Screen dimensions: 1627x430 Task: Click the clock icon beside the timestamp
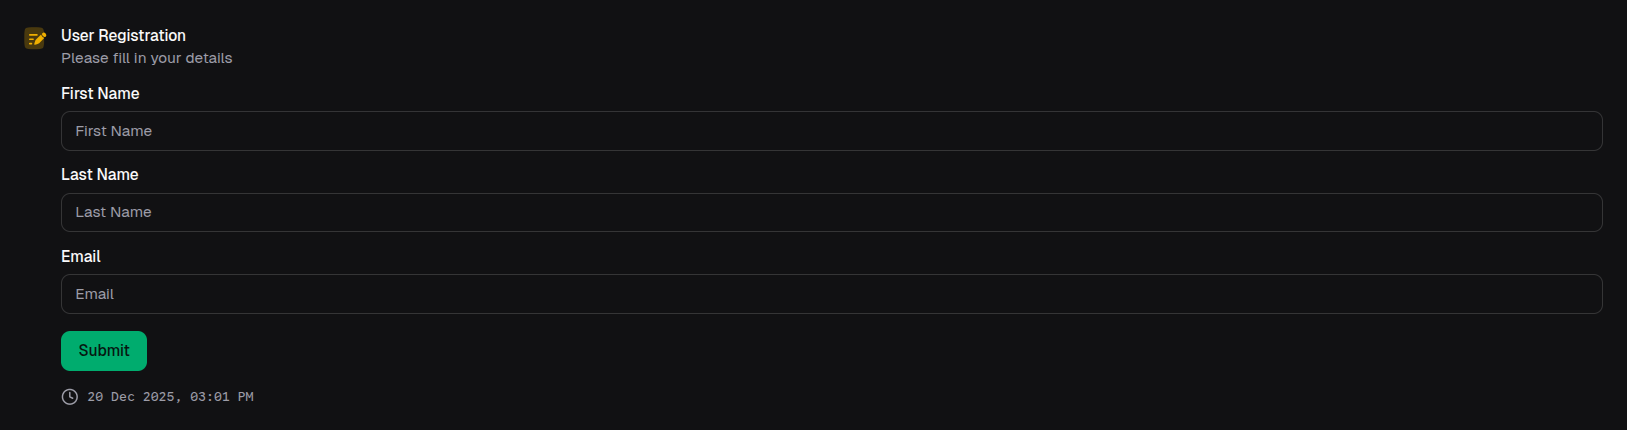point(70,397)
